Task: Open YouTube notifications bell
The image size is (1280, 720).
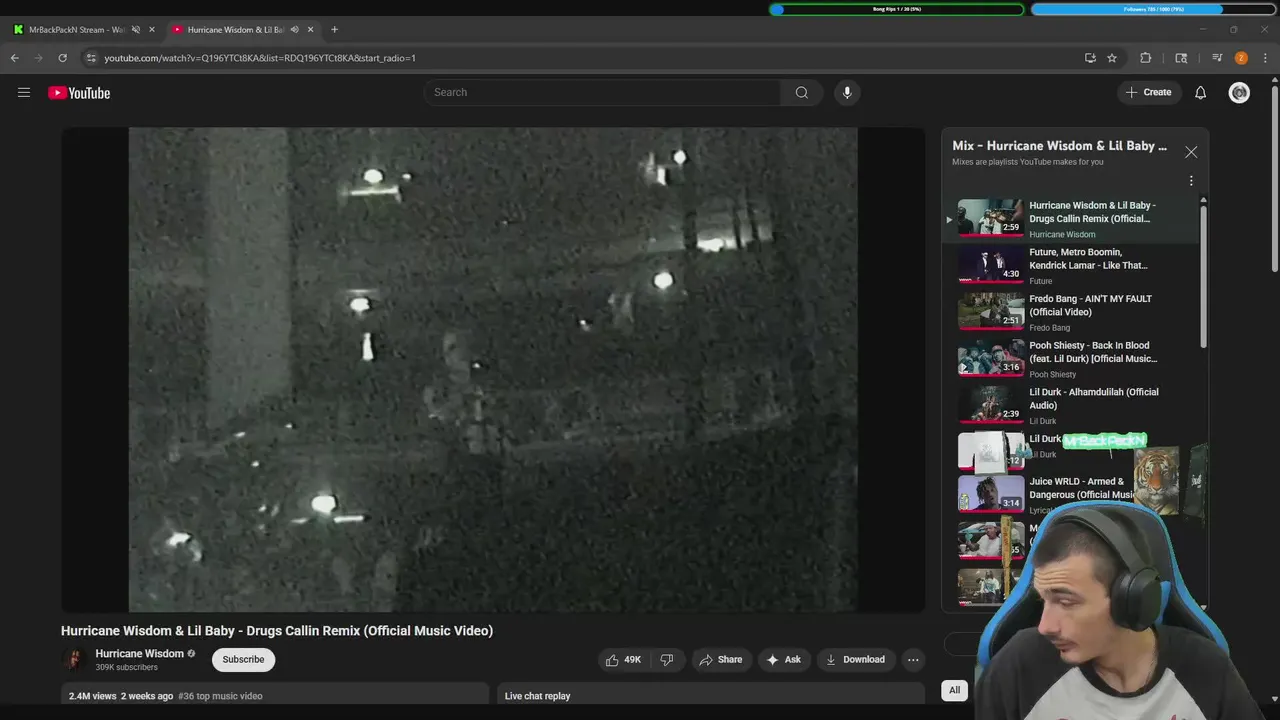Action: (x=1200, y=93)
